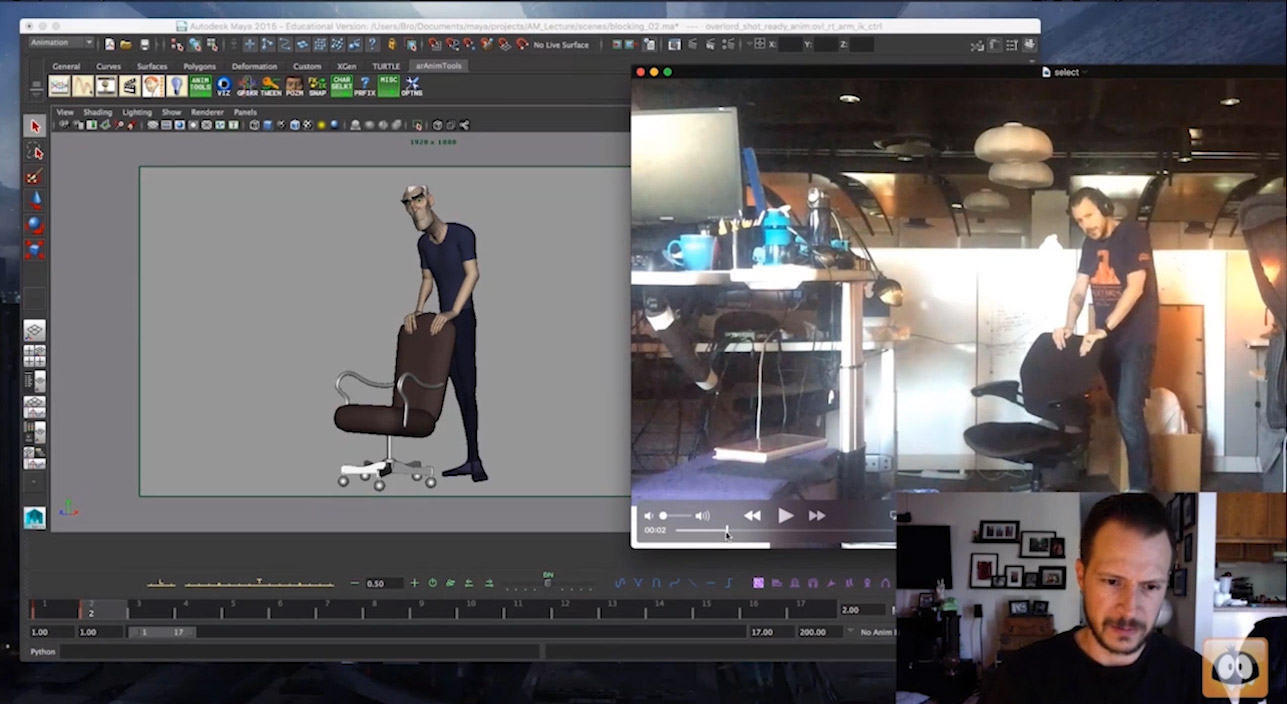Click the Python command line label
Viewport: 1287px width, 704px height.
coord(43,651)
